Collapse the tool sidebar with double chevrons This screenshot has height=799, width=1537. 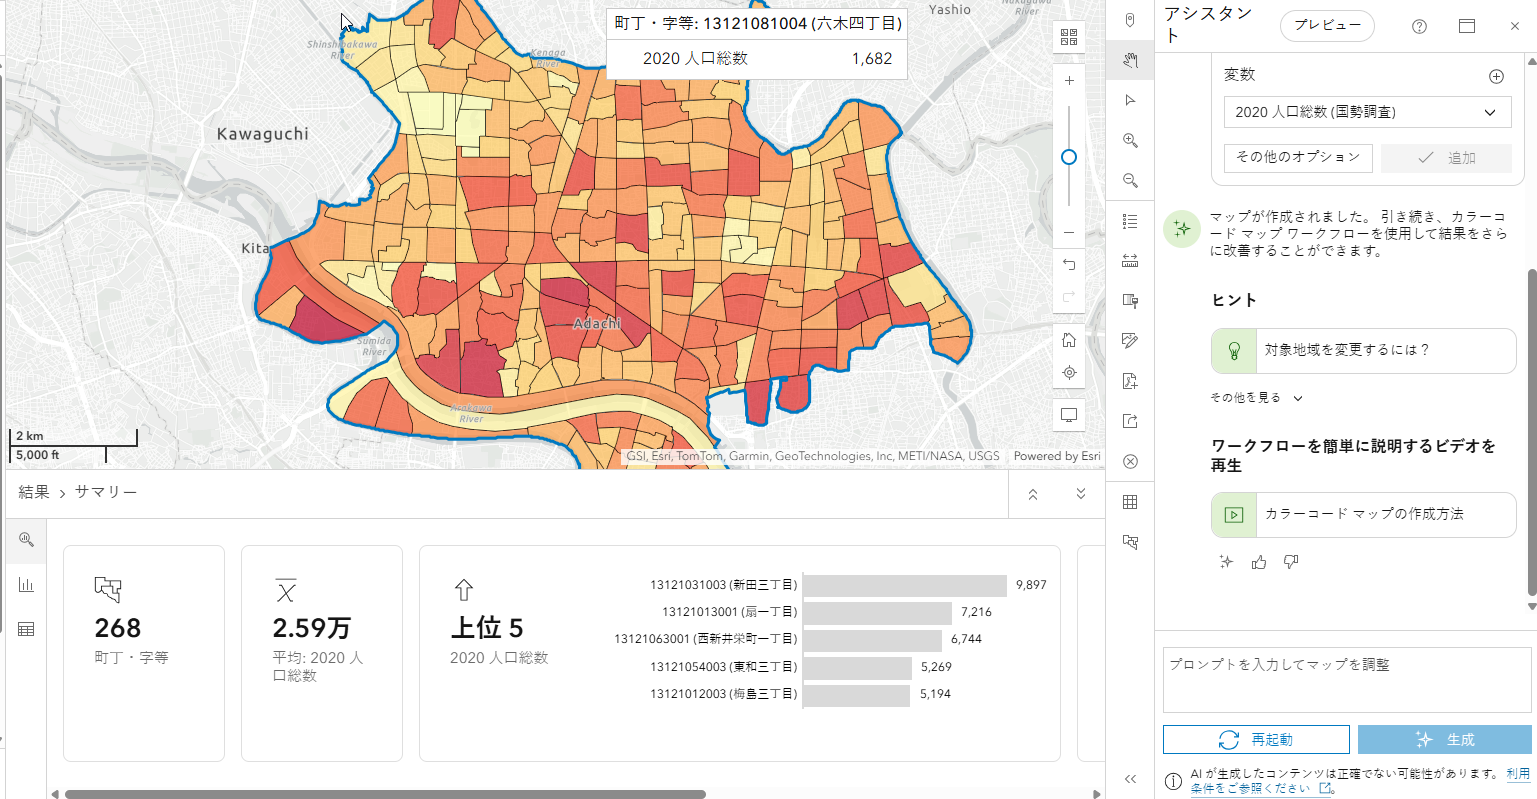(1130, 779)
